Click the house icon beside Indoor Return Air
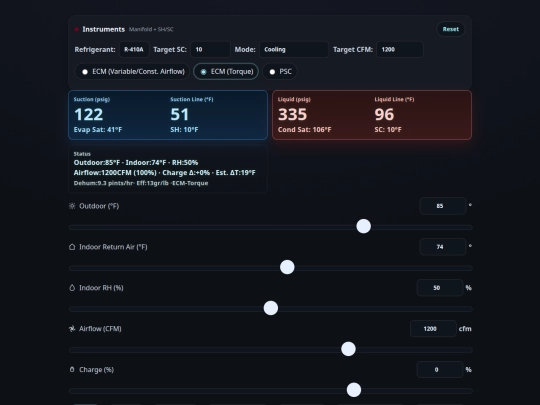Image resolution: width=540 pixels, height=405 pixels. (x=72, y=247)
